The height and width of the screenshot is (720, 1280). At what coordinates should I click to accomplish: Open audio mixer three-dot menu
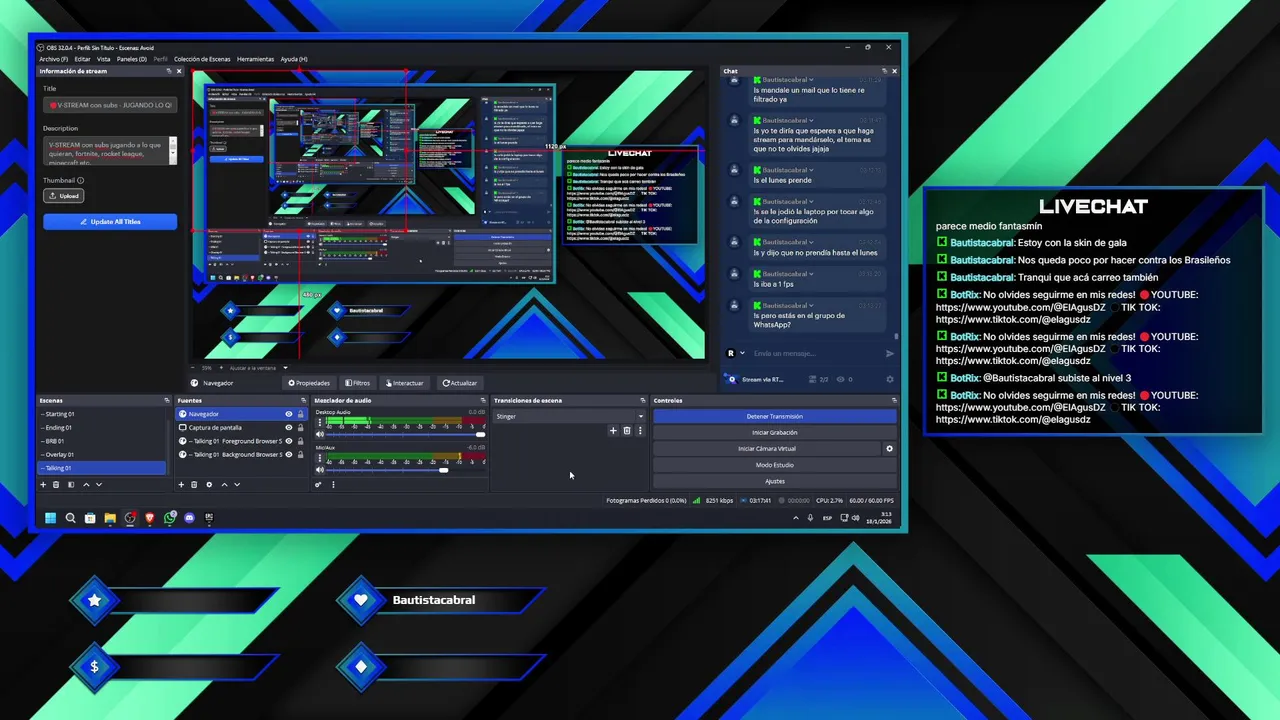pos(333,485)
